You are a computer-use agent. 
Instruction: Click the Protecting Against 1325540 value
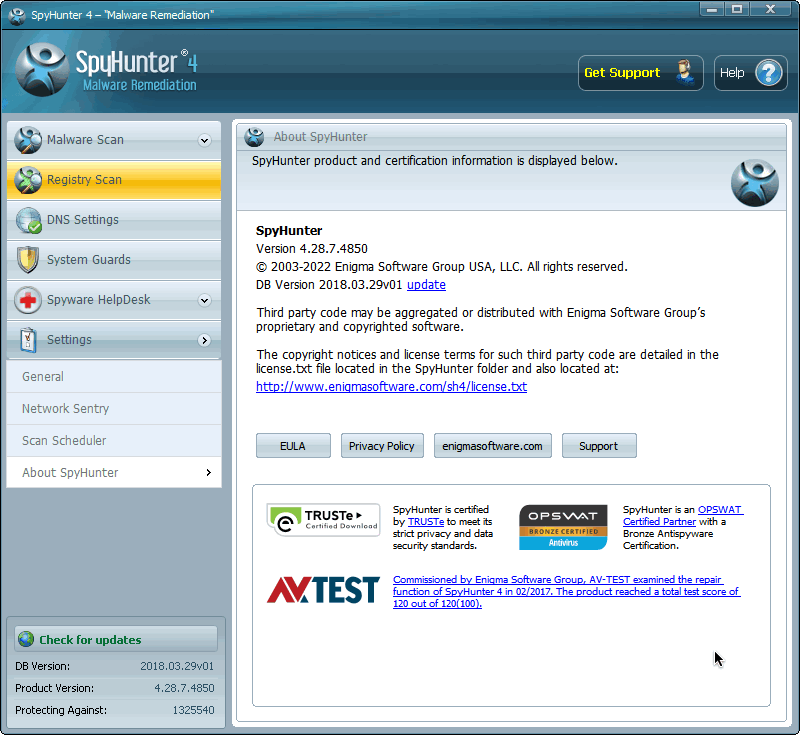(193, 710)
